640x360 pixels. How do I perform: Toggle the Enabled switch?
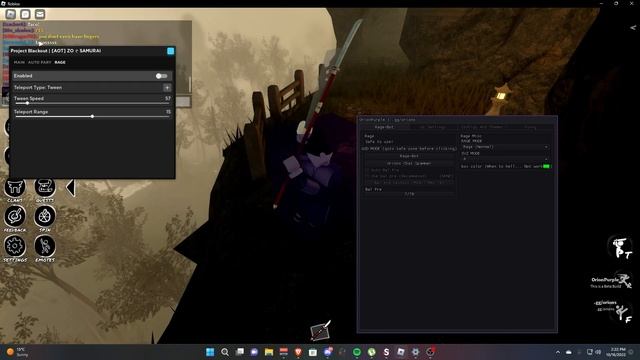point(161,76)
